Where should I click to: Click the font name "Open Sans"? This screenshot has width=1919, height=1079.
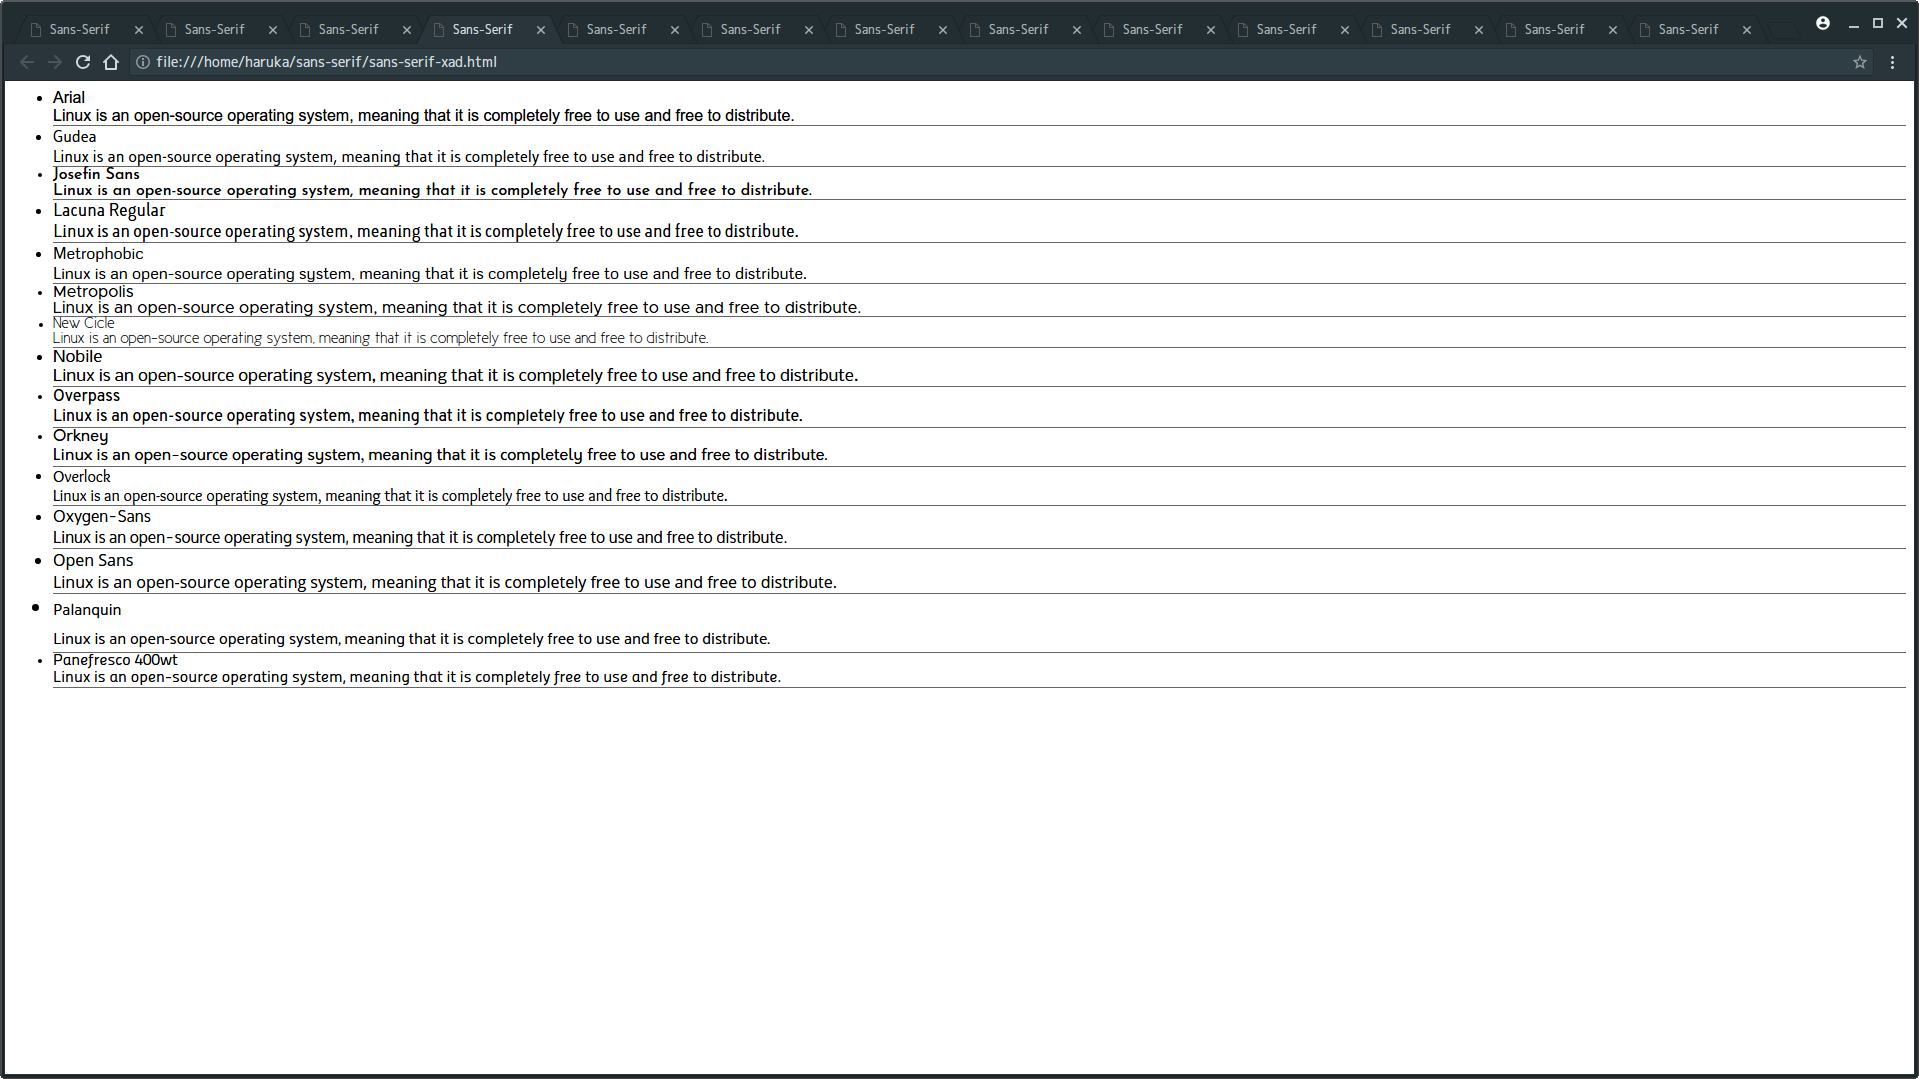tap(93, 561)
